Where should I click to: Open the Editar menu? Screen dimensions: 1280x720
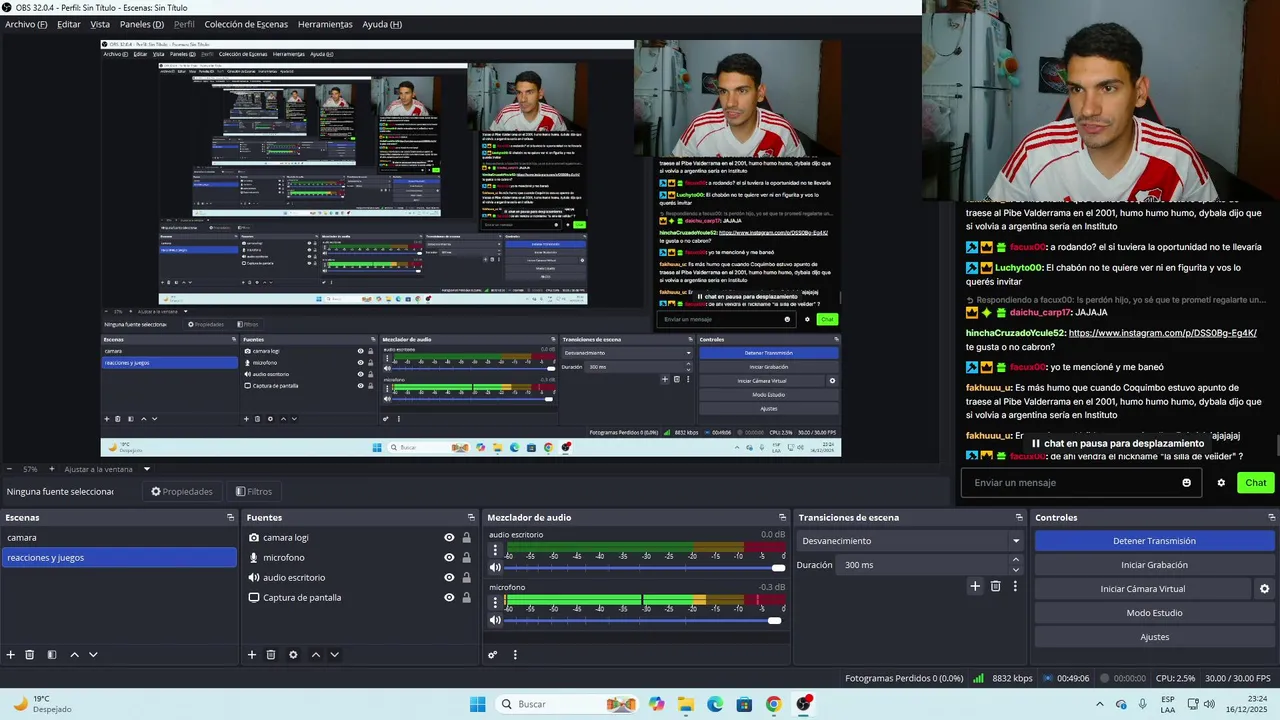69,24
